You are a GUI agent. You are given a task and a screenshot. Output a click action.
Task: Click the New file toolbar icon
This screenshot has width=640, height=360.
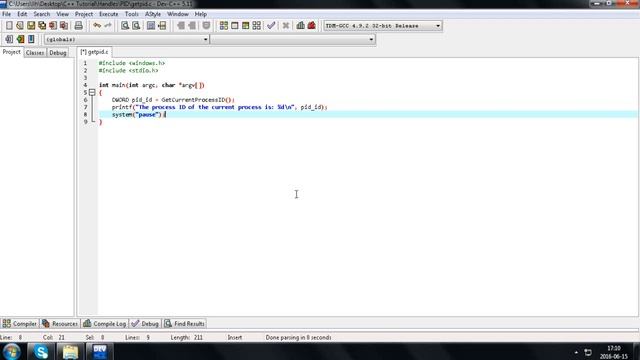[x=9, y=26]
